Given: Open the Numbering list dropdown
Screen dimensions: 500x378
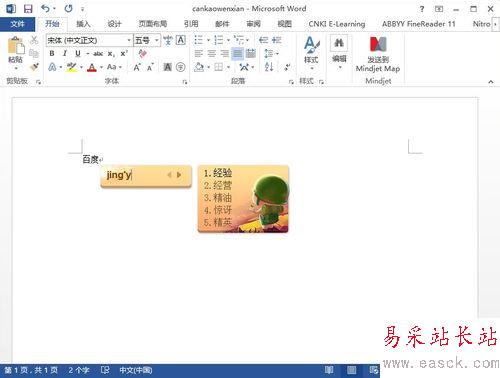Looking at the screenshot, I should 228,40.
